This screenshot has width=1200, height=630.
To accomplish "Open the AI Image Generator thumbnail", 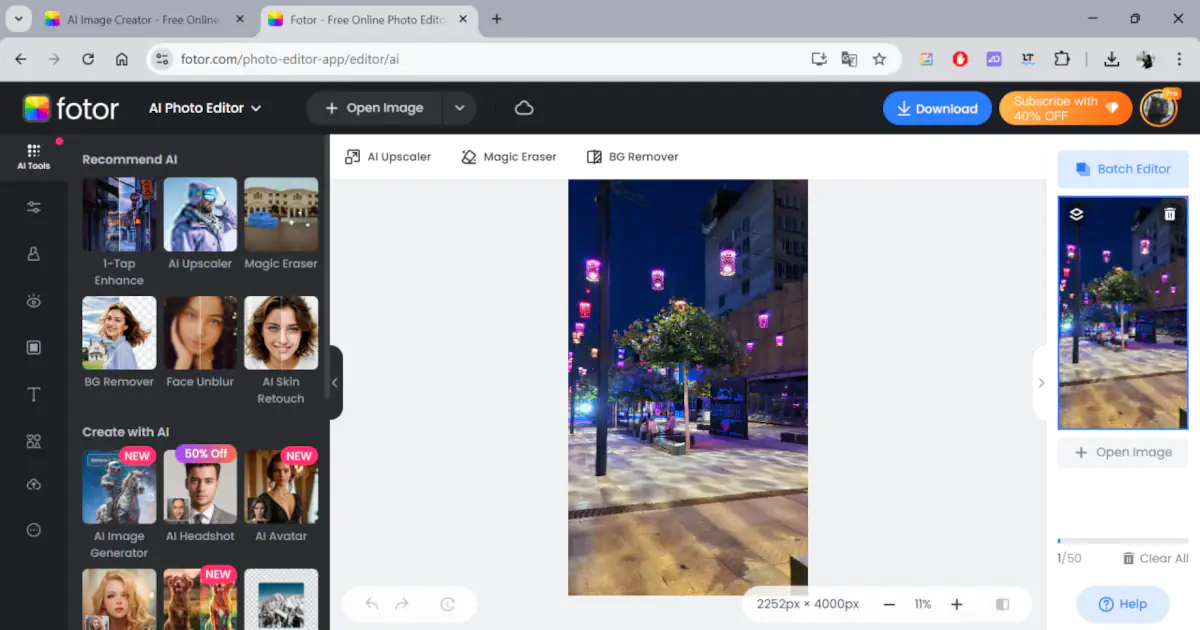I will tap(119, 487).
